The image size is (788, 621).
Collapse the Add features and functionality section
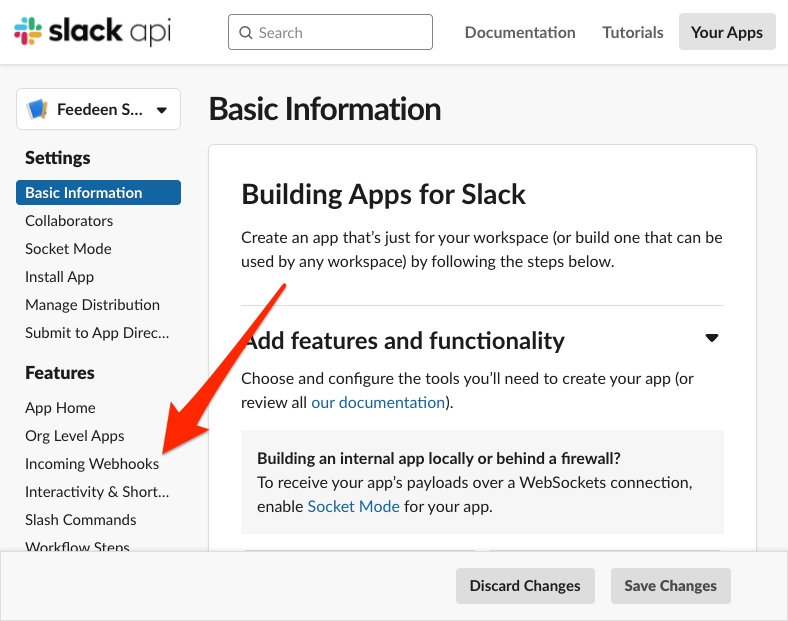(x=711, y=339)
